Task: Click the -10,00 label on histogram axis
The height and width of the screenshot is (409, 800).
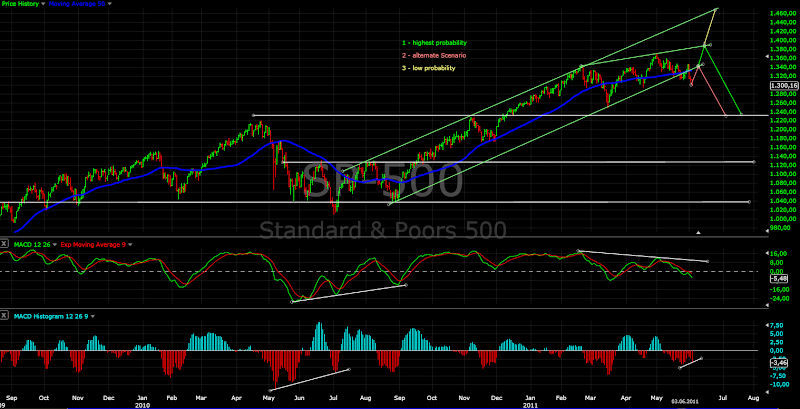Action: [780, 385]
